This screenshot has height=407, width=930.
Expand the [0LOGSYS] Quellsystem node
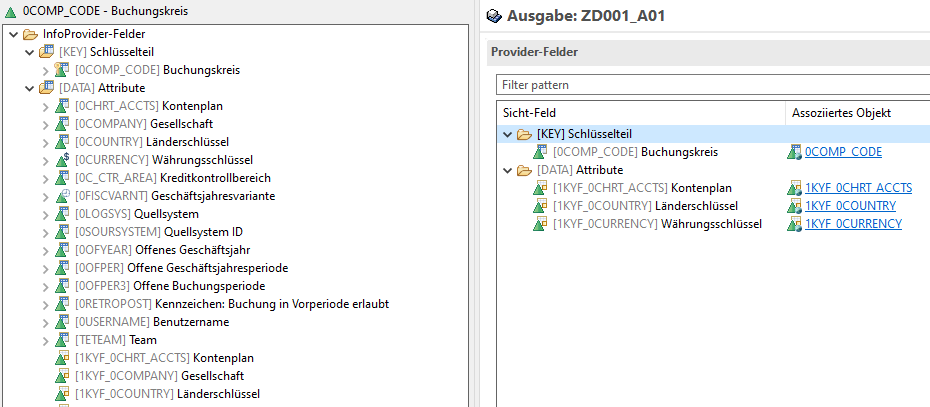(x=46, y=214)
